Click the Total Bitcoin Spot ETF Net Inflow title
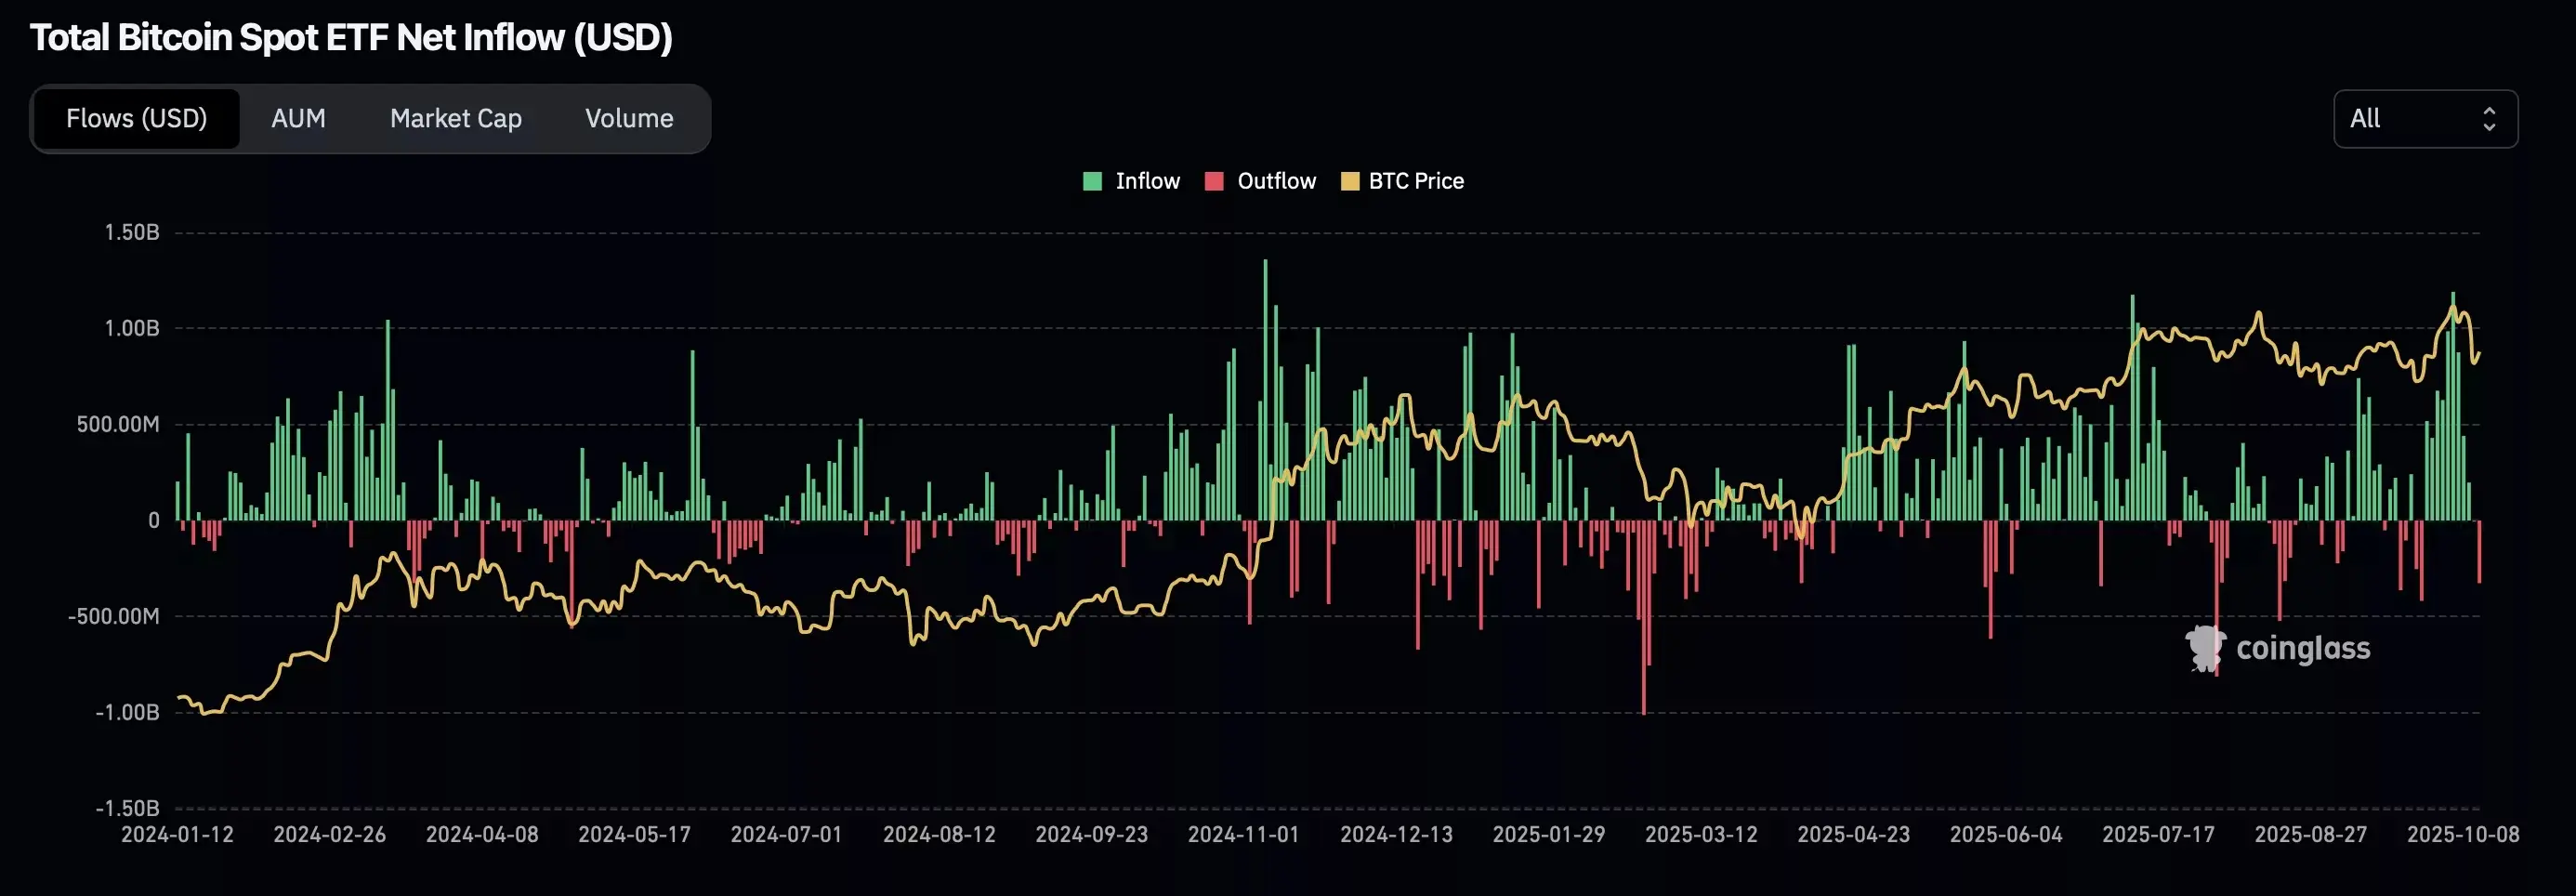Screen dimensions: 2576x896 coord(351,37)
